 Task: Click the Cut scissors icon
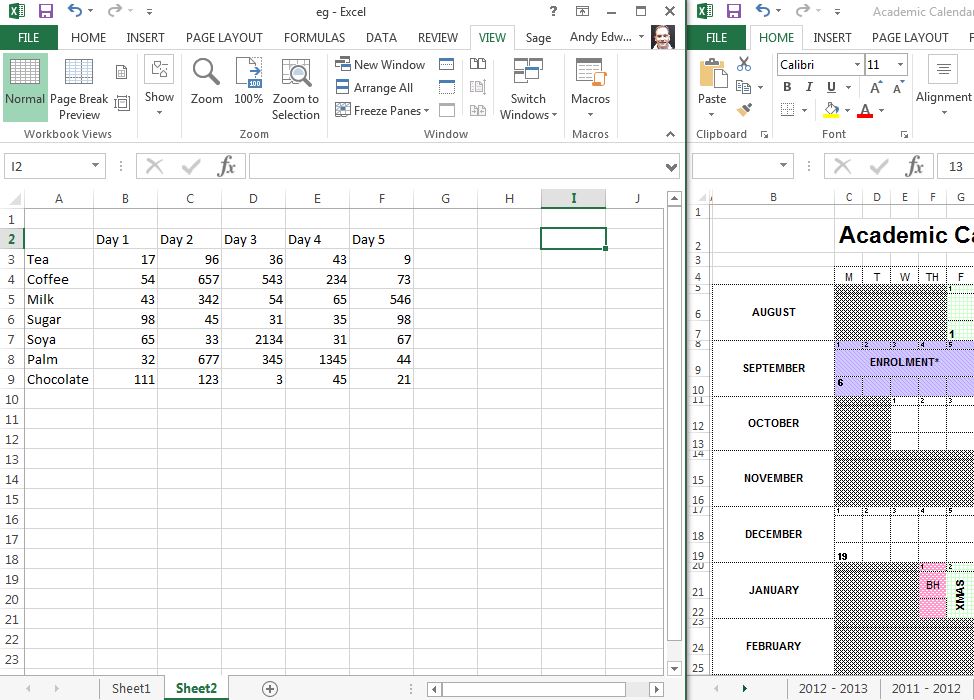coord(744,64)
